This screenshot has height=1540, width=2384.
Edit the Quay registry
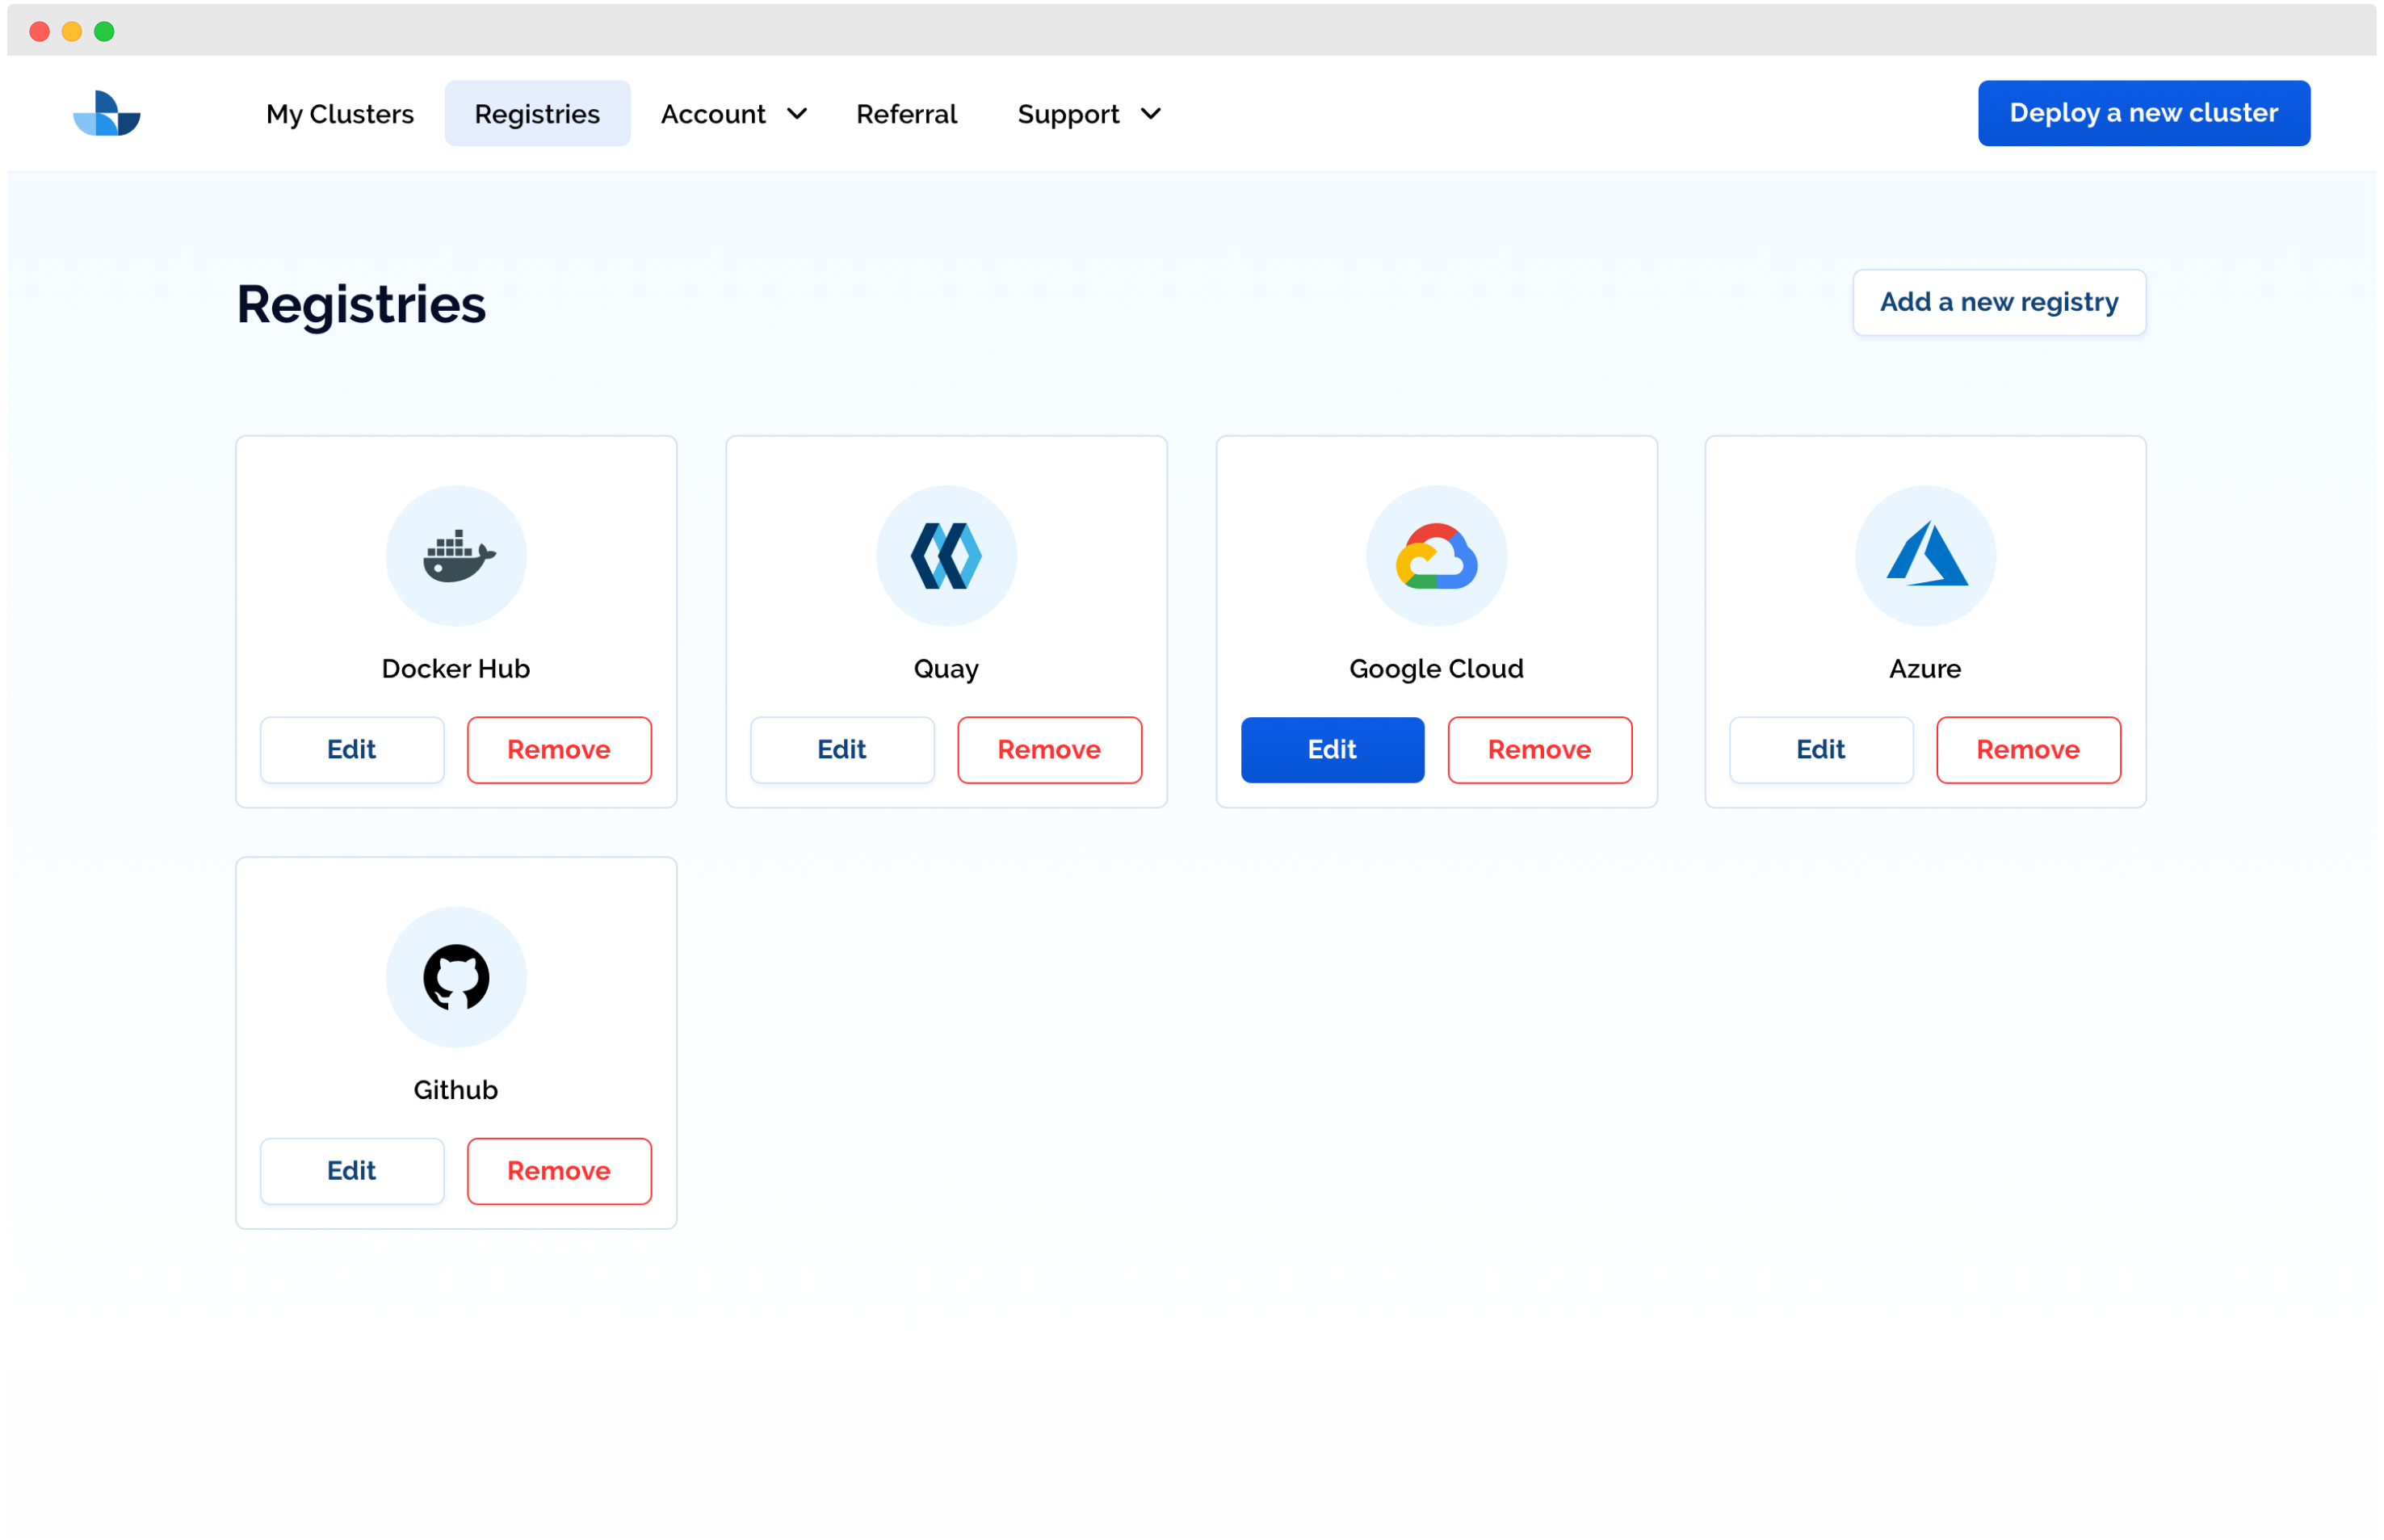point(842,749)
